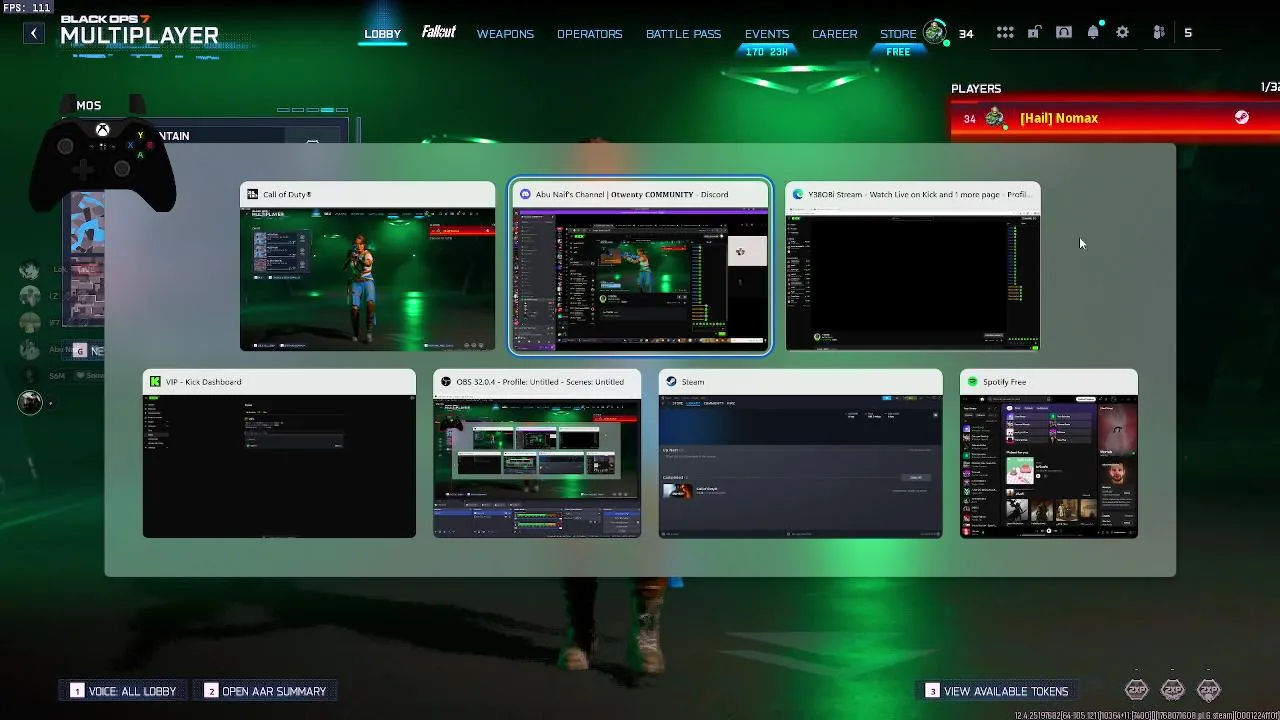Click the OBS icon in the window switcher
This screenshot has width=1280, height=720.
[x=446, y=382]
